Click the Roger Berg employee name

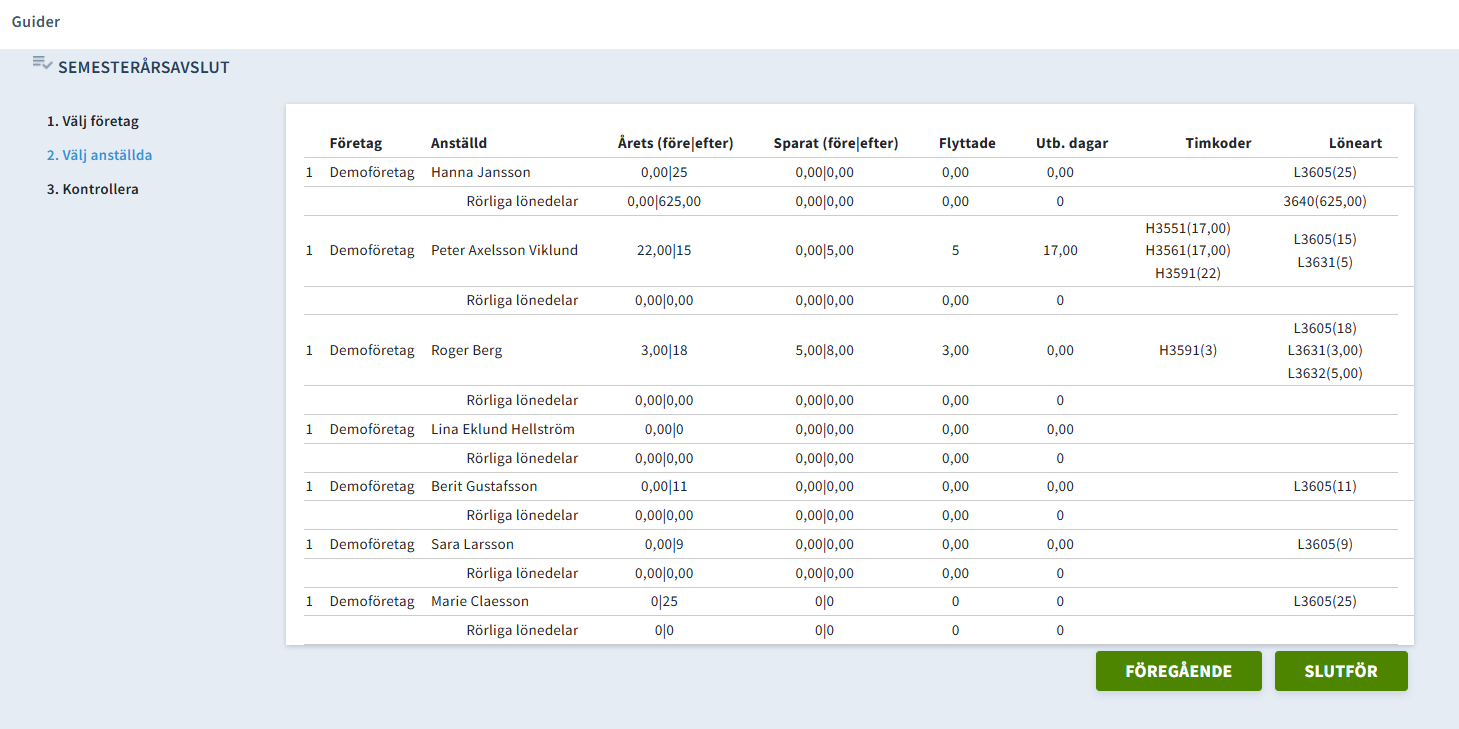coord(466,350)
